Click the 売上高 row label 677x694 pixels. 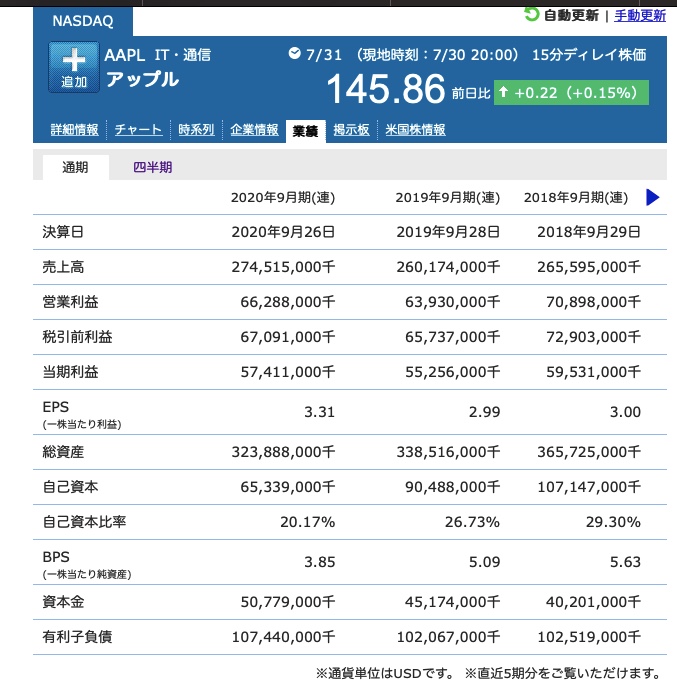[63, 267]
